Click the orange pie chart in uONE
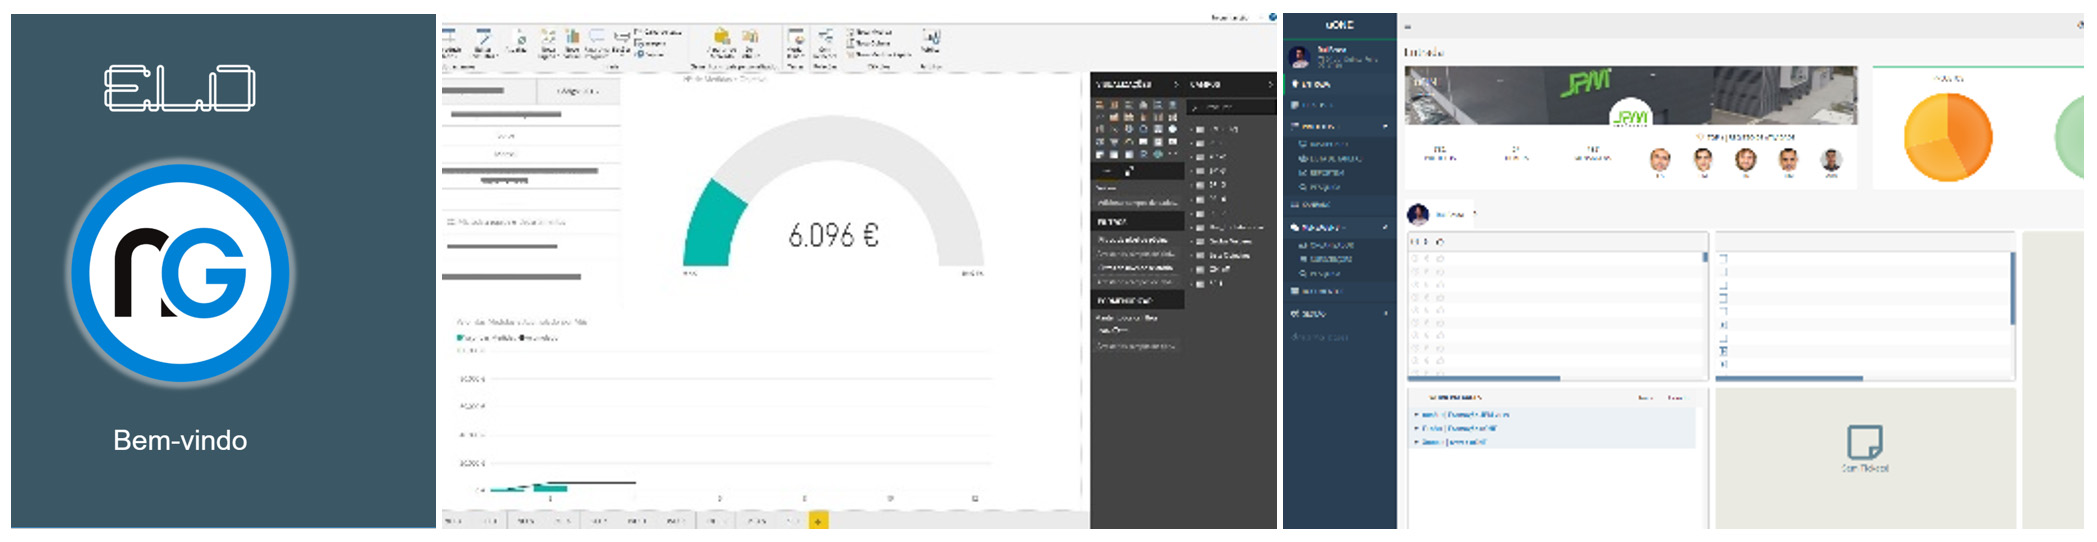 point(1948,137)
